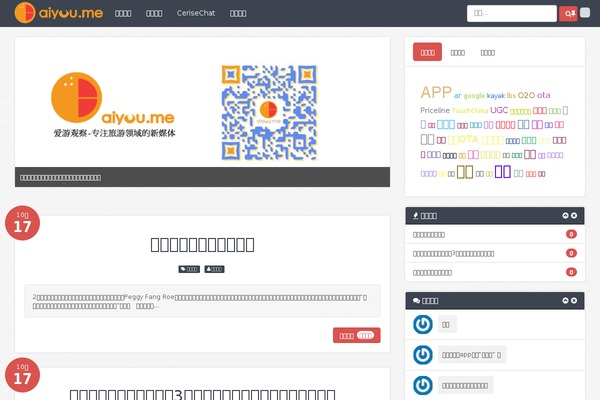Open the sidebar list entry containing the digit 3
This screenshot has height=400, width=600.
click(x=453, y=253)
